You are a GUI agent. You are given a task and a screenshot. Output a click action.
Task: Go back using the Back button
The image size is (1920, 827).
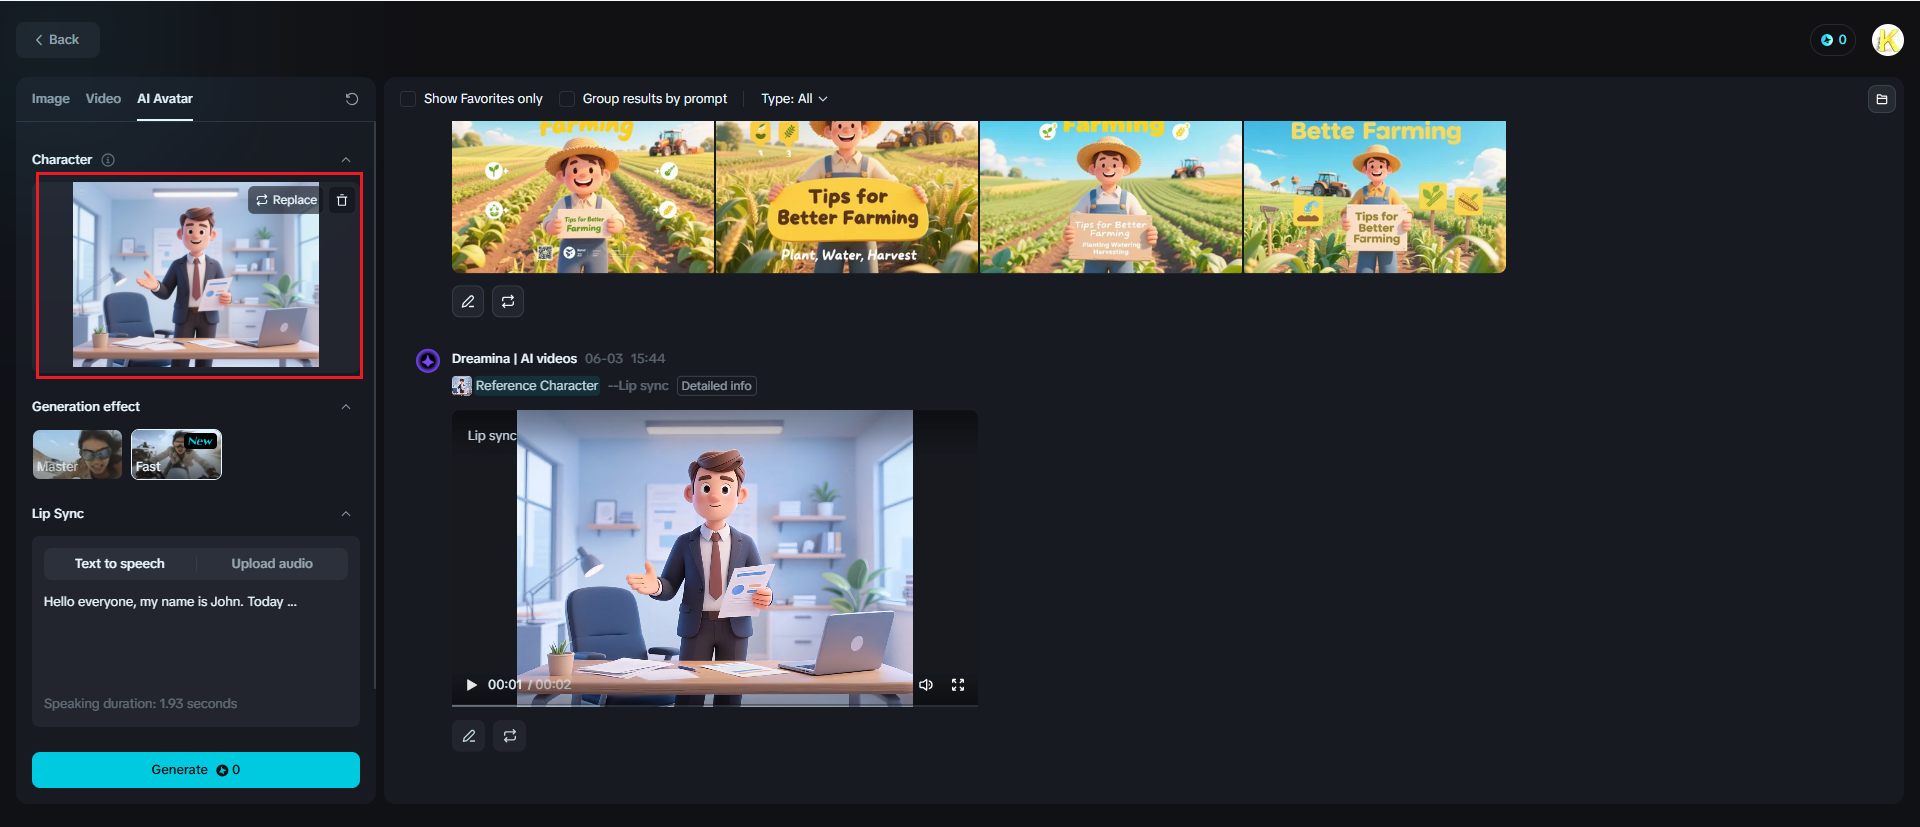coord(58,40)
